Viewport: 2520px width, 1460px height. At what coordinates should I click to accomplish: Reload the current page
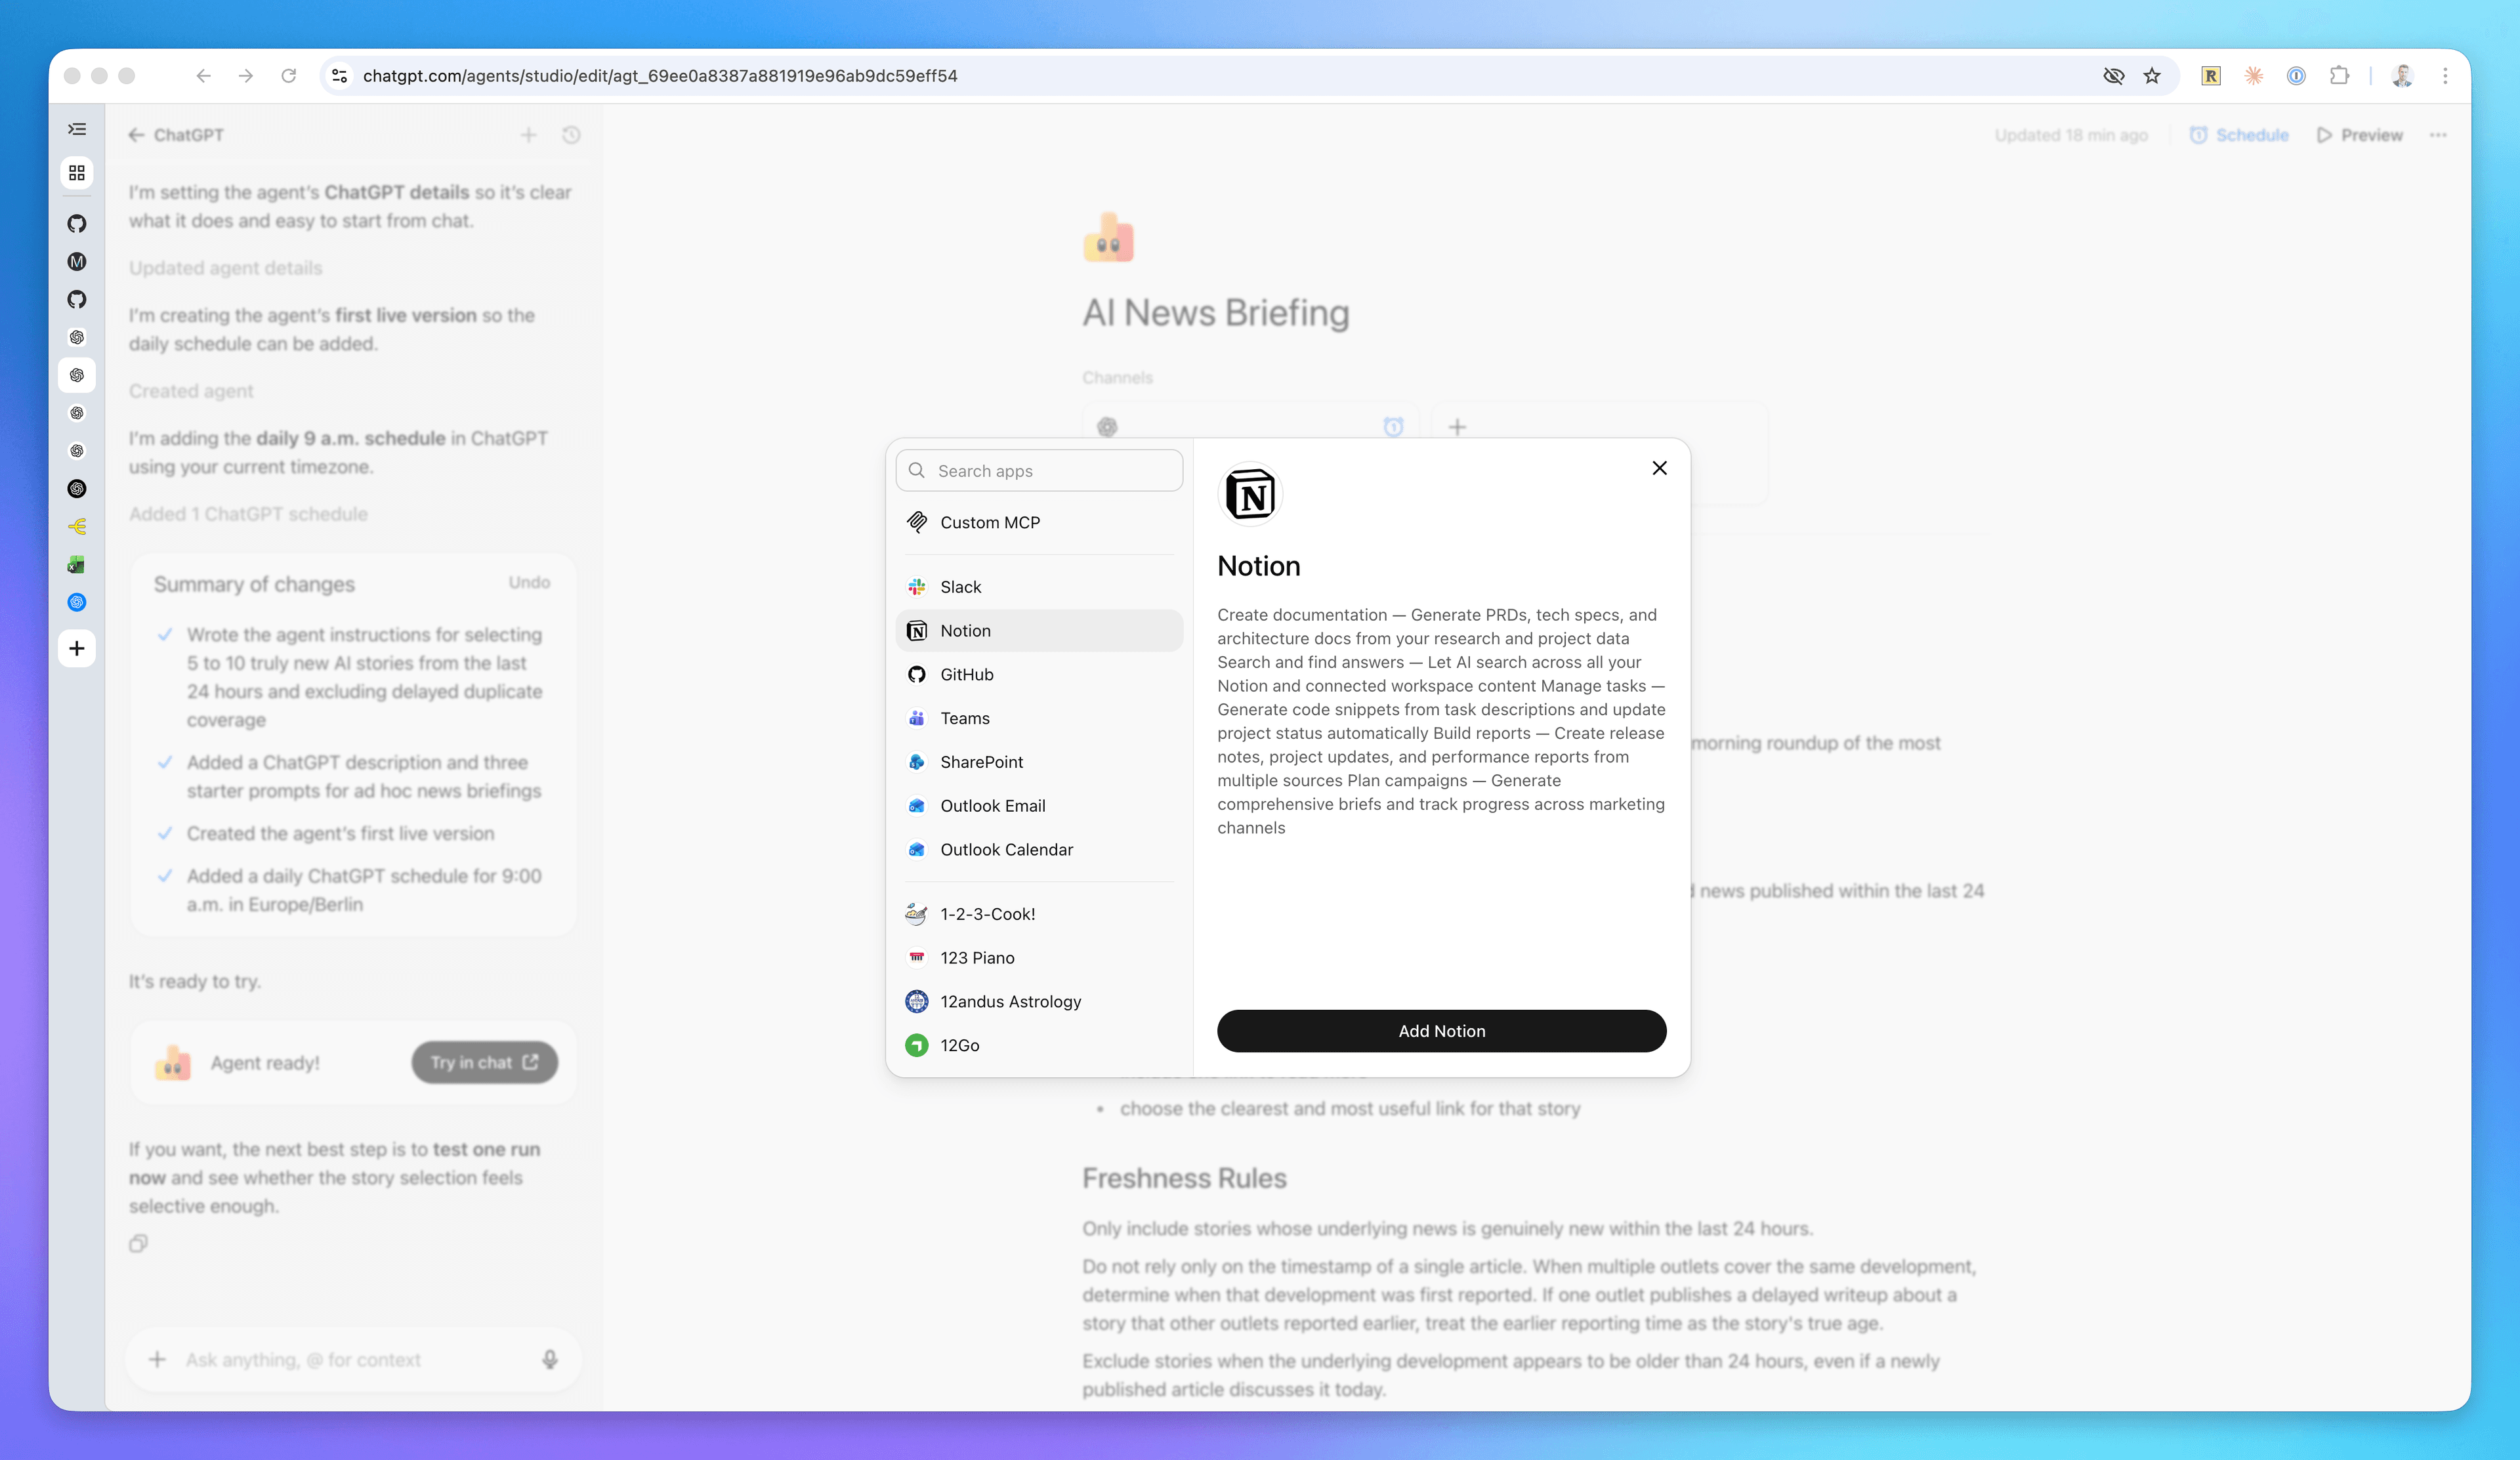[x=289, y=75]
